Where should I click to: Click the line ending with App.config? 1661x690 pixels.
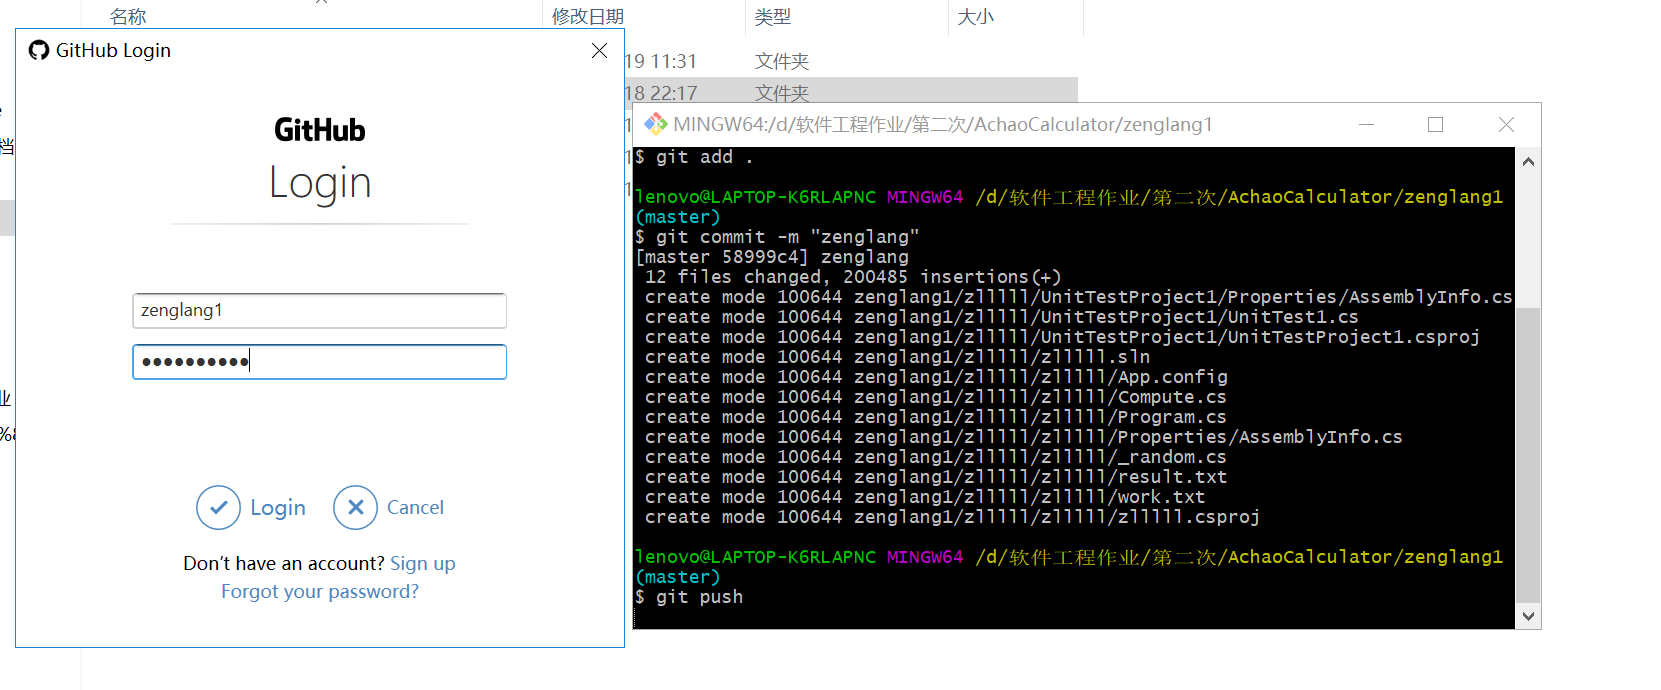click(936, 377)
